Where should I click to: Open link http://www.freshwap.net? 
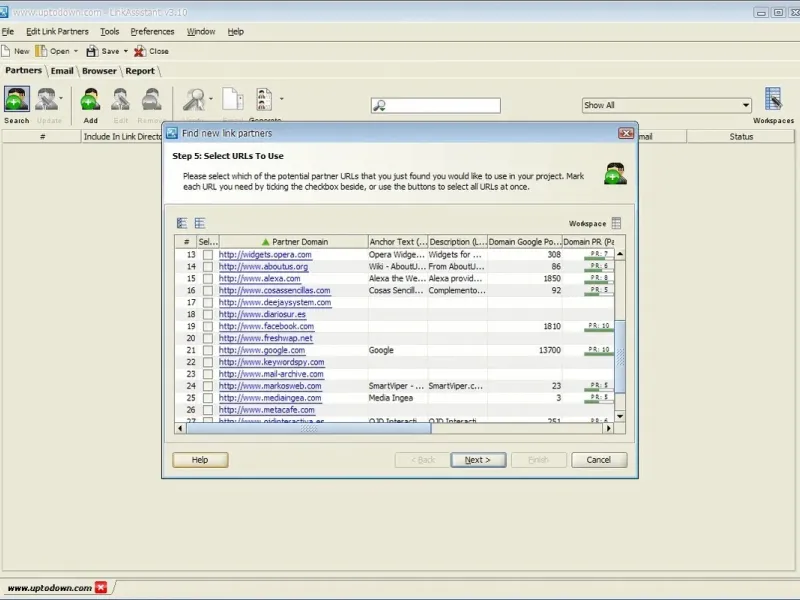(x=266, y=338)
